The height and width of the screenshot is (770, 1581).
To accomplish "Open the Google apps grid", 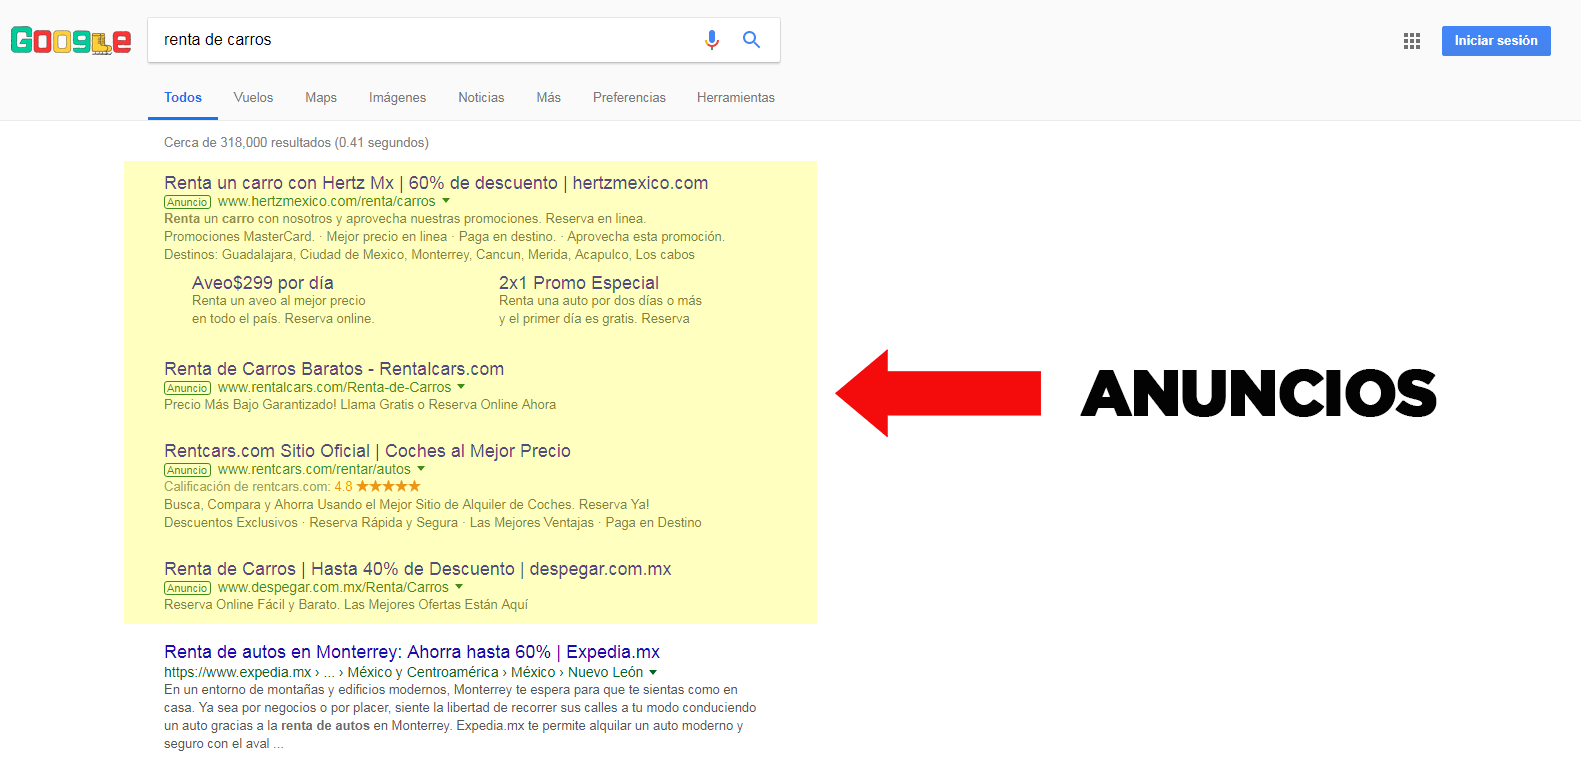I will 1412,41.
